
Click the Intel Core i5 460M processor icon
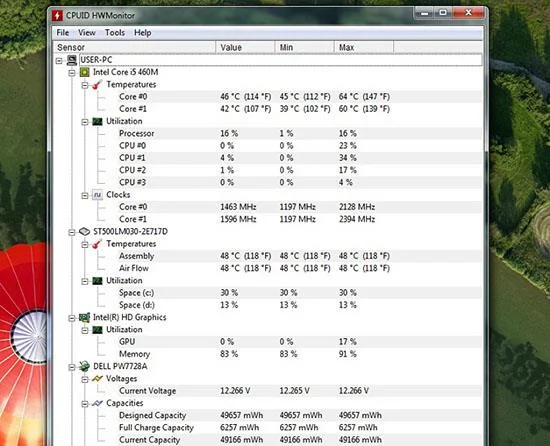coord(85,72)
